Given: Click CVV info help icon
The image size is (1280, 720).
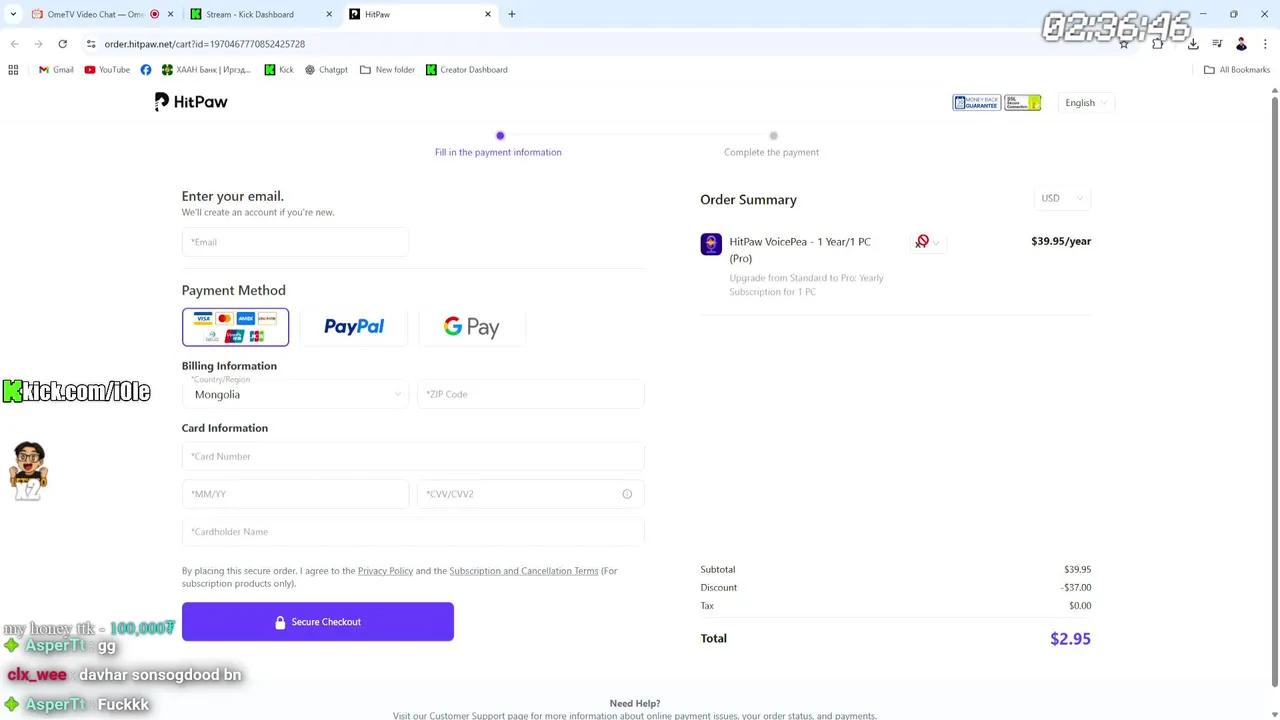Looking at the screenshot, I should (627, 494).
